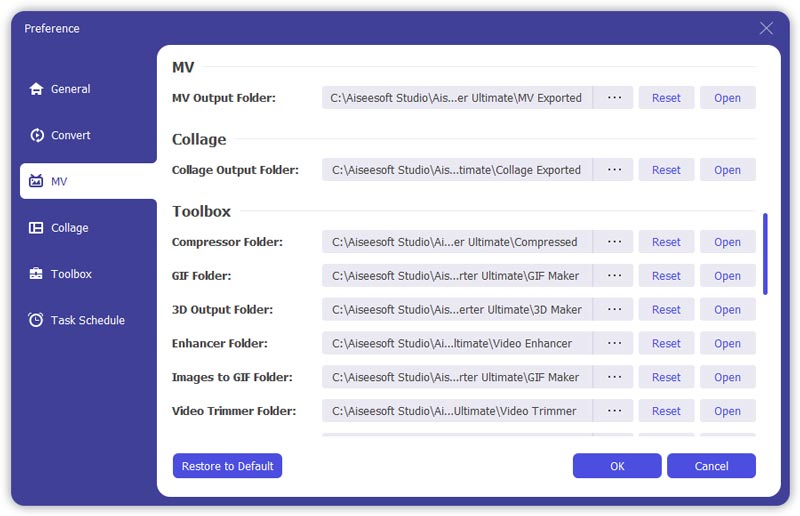Browse for 3D Output Folder with ellipsis button
This screenshot has height=516, width=800.
coord(614,309)
